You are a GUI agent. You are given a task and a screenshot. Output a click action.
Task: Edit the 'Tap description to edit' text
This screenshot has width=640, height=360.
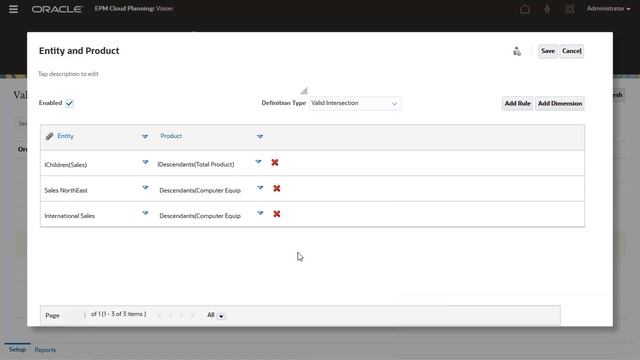(69, 74)
